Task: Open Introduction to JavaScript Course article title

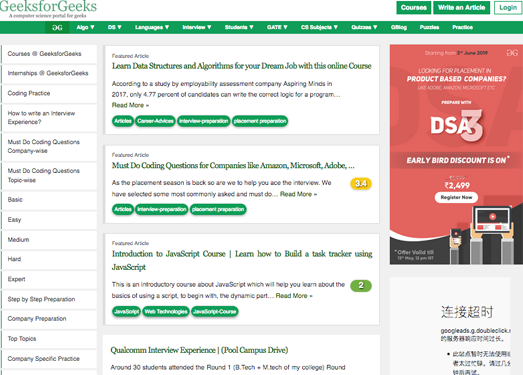Action: tap(242, 261)
